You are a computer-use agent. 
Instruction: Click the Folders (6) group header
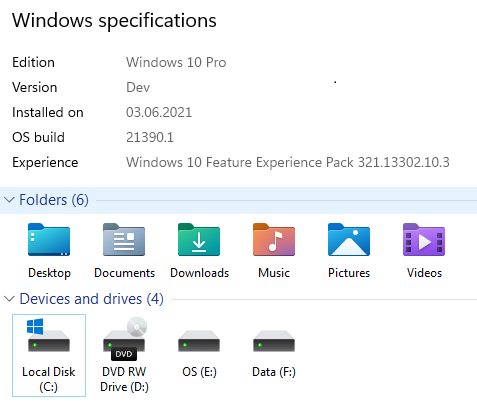coord(54,200)
